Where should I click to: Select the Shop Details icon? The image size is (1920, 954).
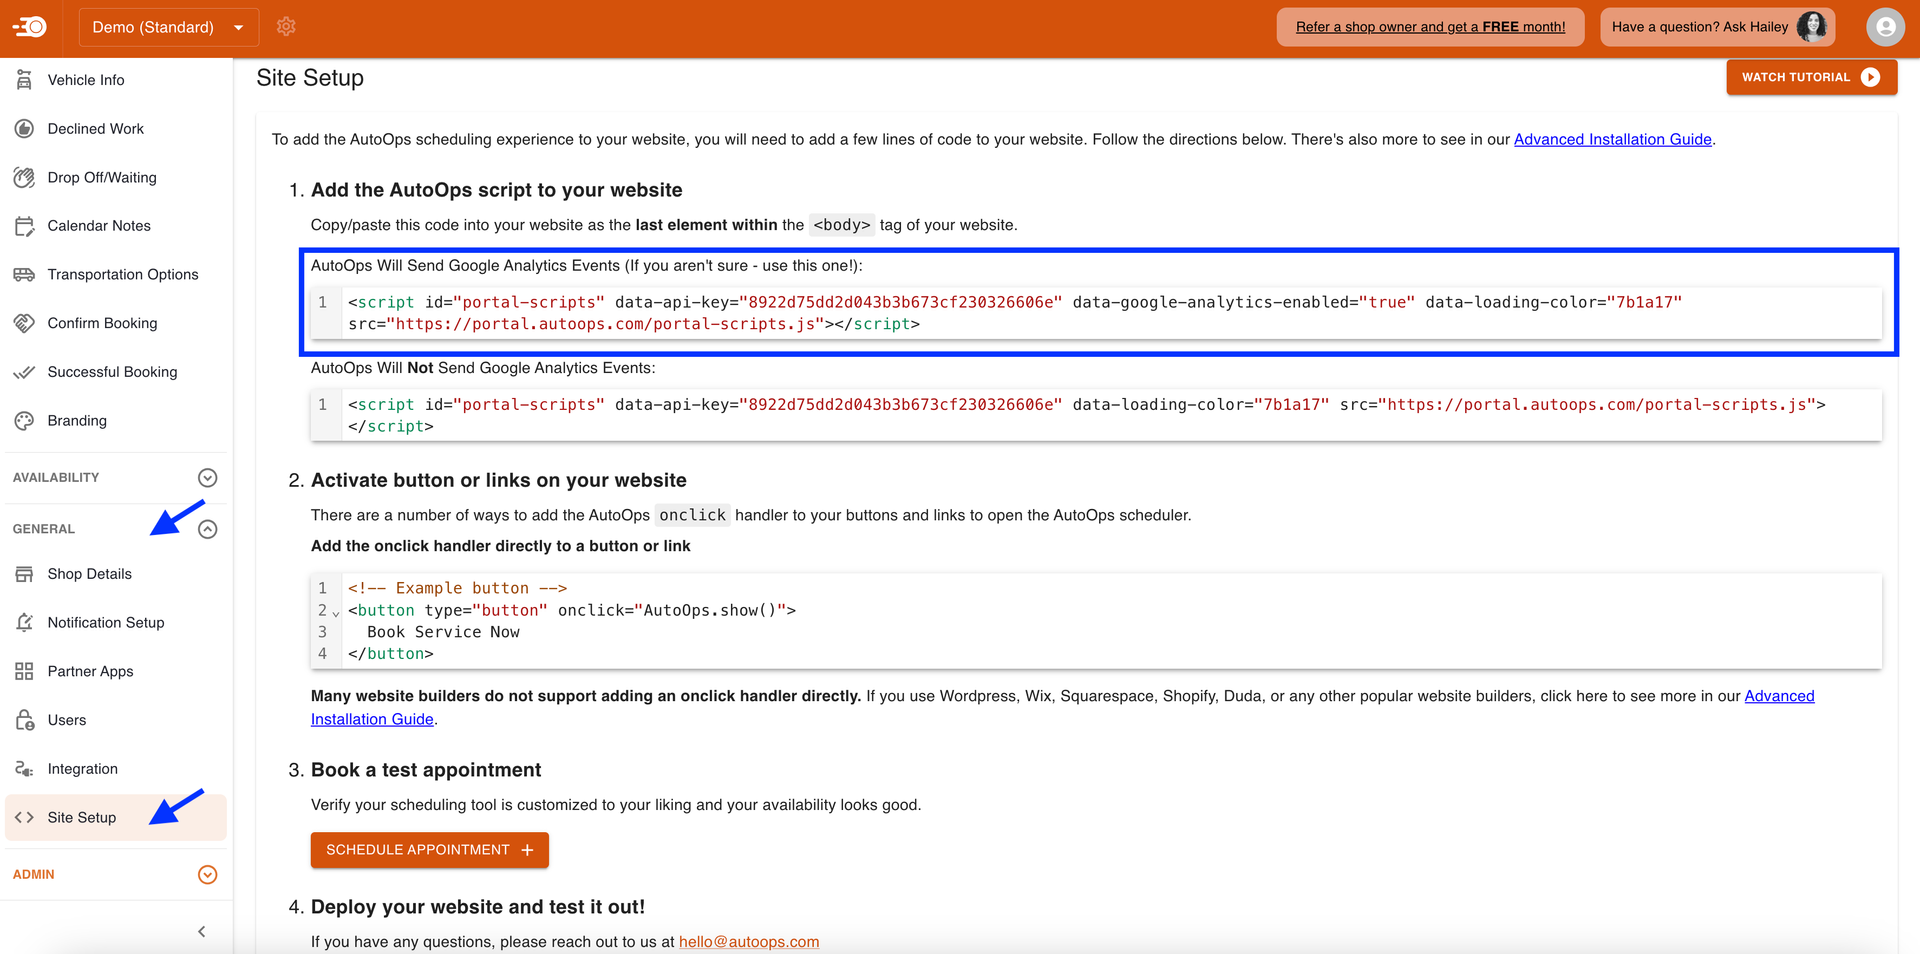pos(24,574)
